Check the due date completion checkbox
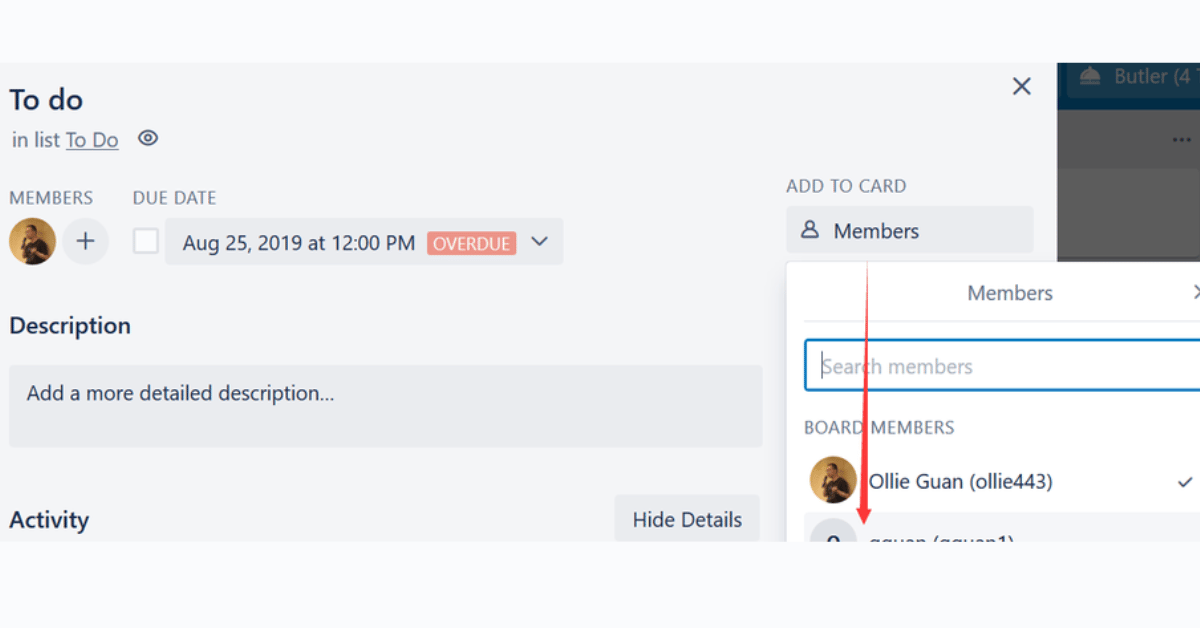 (x=145, y=241)
